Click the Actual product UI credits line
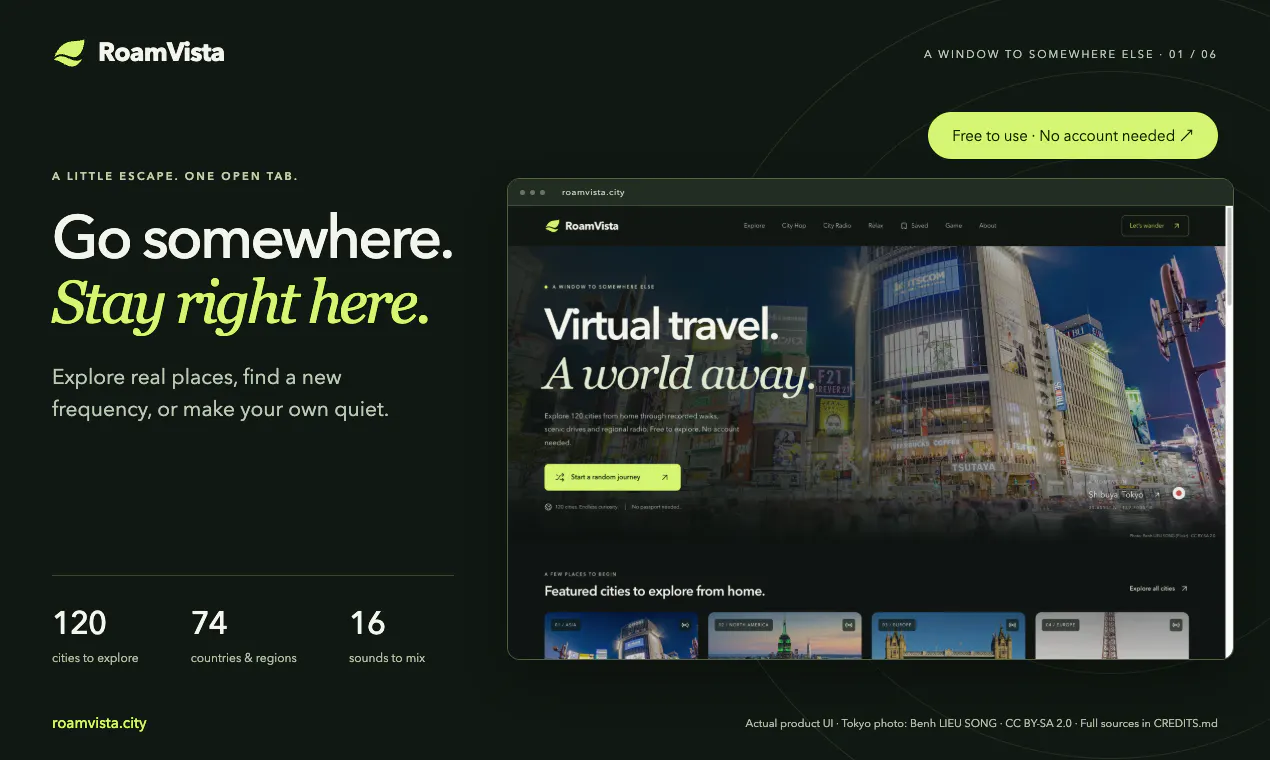This screenshot has width=1270, height=760. pyautogui.click(x=981, y=723)
